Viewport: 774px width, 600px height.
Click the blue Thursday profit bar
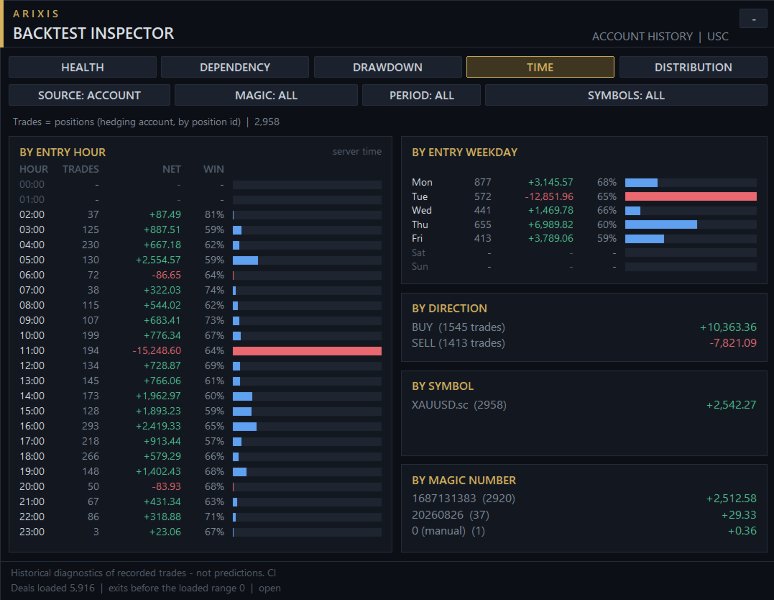click(x=661, y=225)
